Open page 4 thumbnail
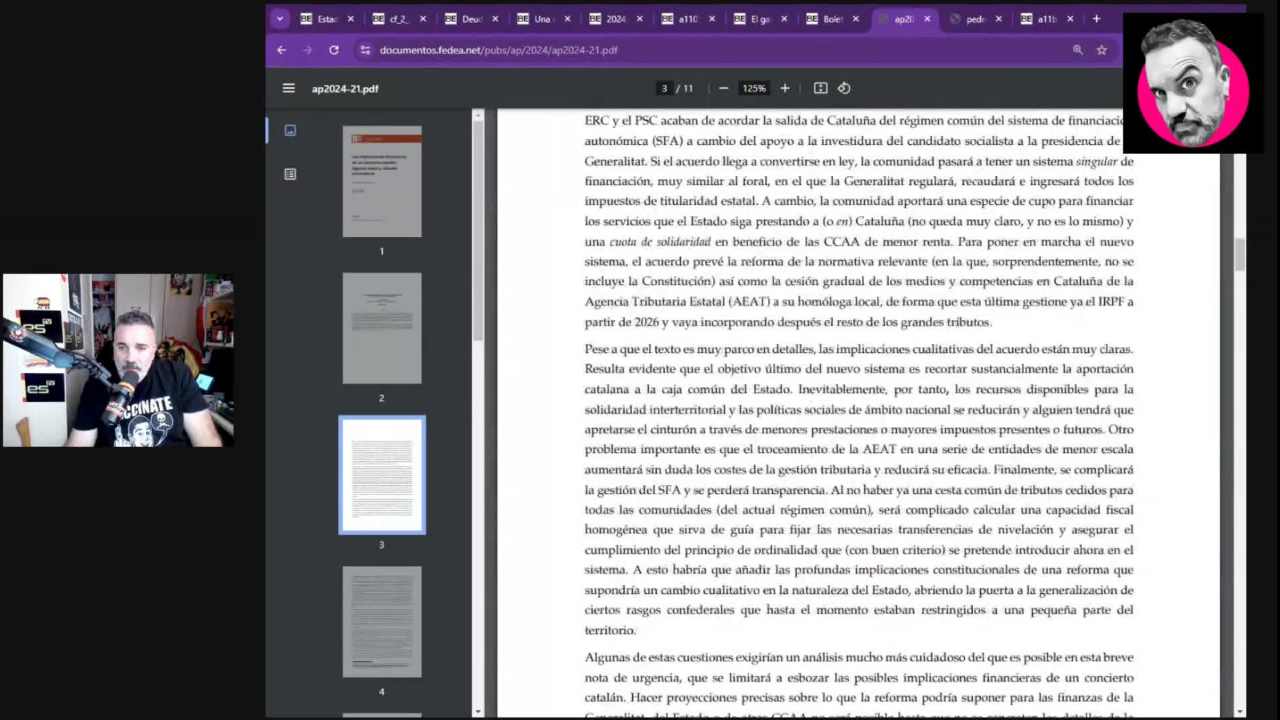1280x720 pixels. point(382,622)
